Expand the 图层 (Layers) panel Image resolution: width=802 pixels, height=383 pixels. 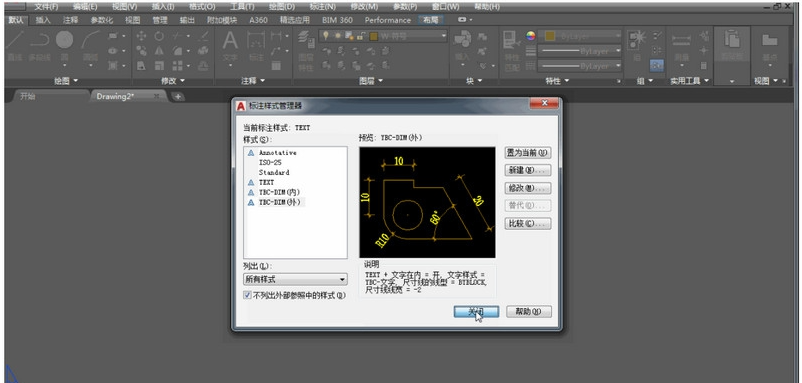pos(370,81)
